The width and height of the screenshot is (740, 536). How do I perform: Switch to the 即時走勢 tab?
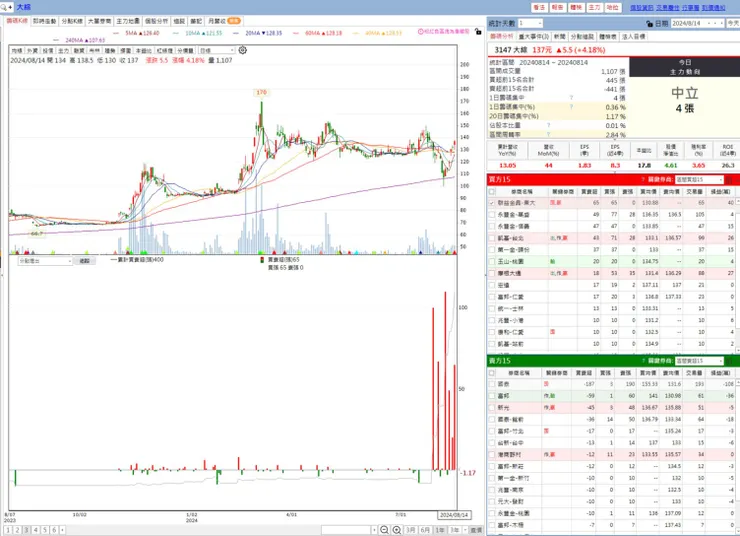click(x=44, y=21)
